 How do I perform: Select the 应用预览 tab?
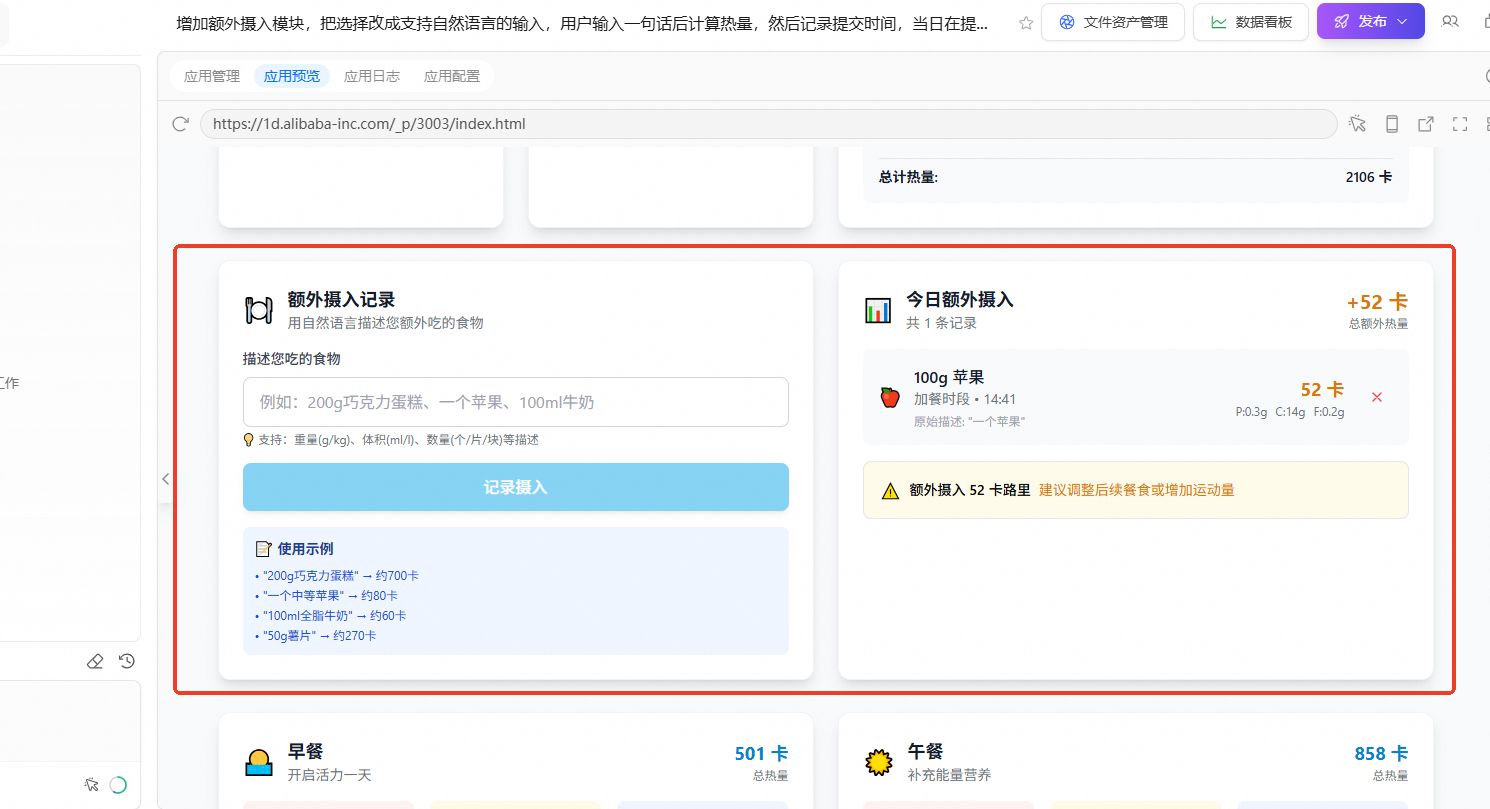coord(292,76)
